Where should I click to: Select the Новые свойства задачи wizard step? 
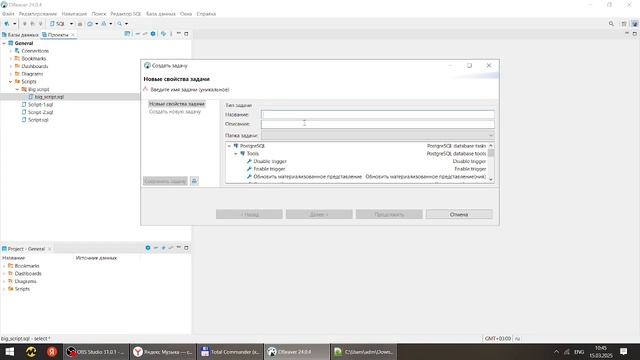(177, 104)
